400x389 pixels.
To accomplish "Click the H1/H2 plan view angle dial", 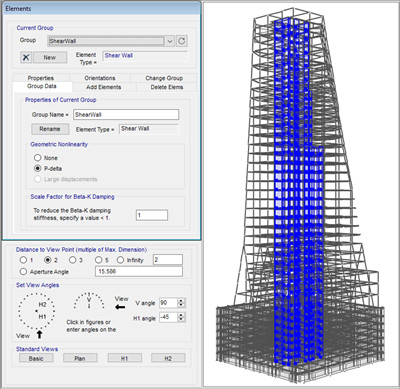I will 37,311.
